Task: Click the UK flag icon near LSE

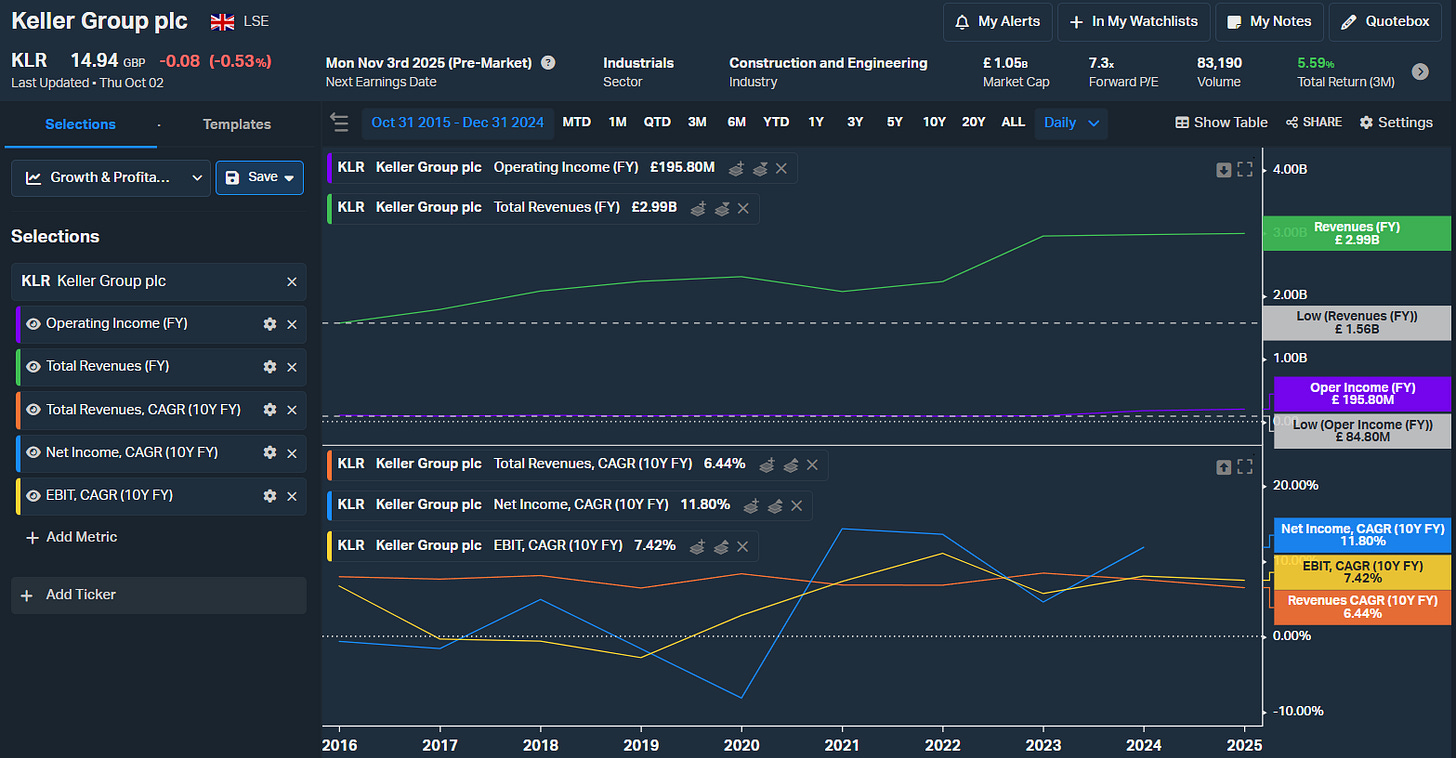Action: click(222, 21)
